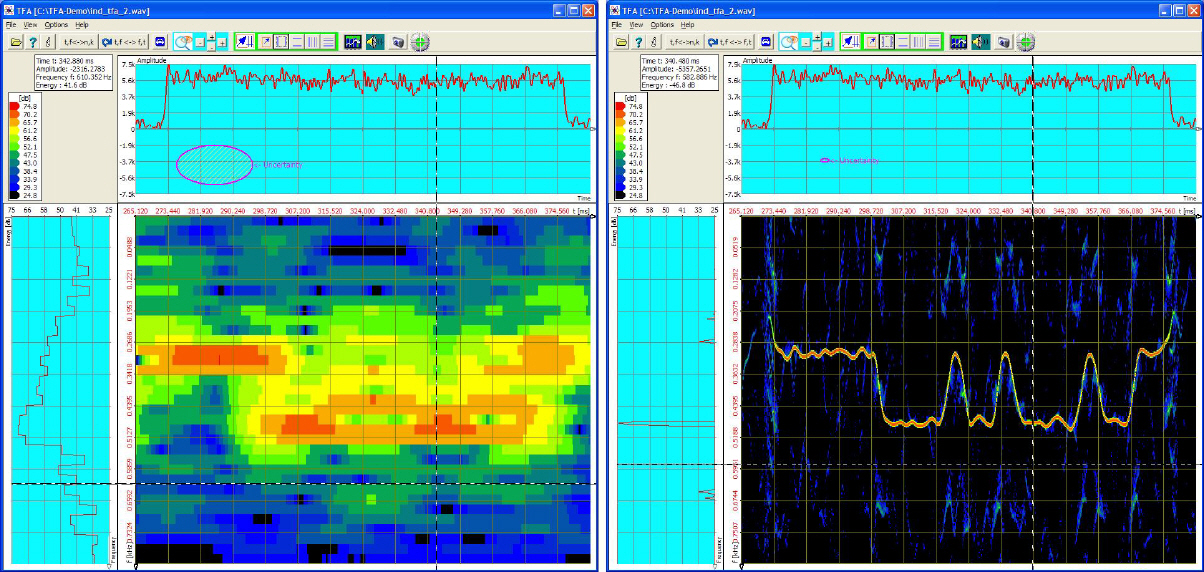Open the Options menu in left window
Screen dimensions: 1204x572
click(56, 24)
